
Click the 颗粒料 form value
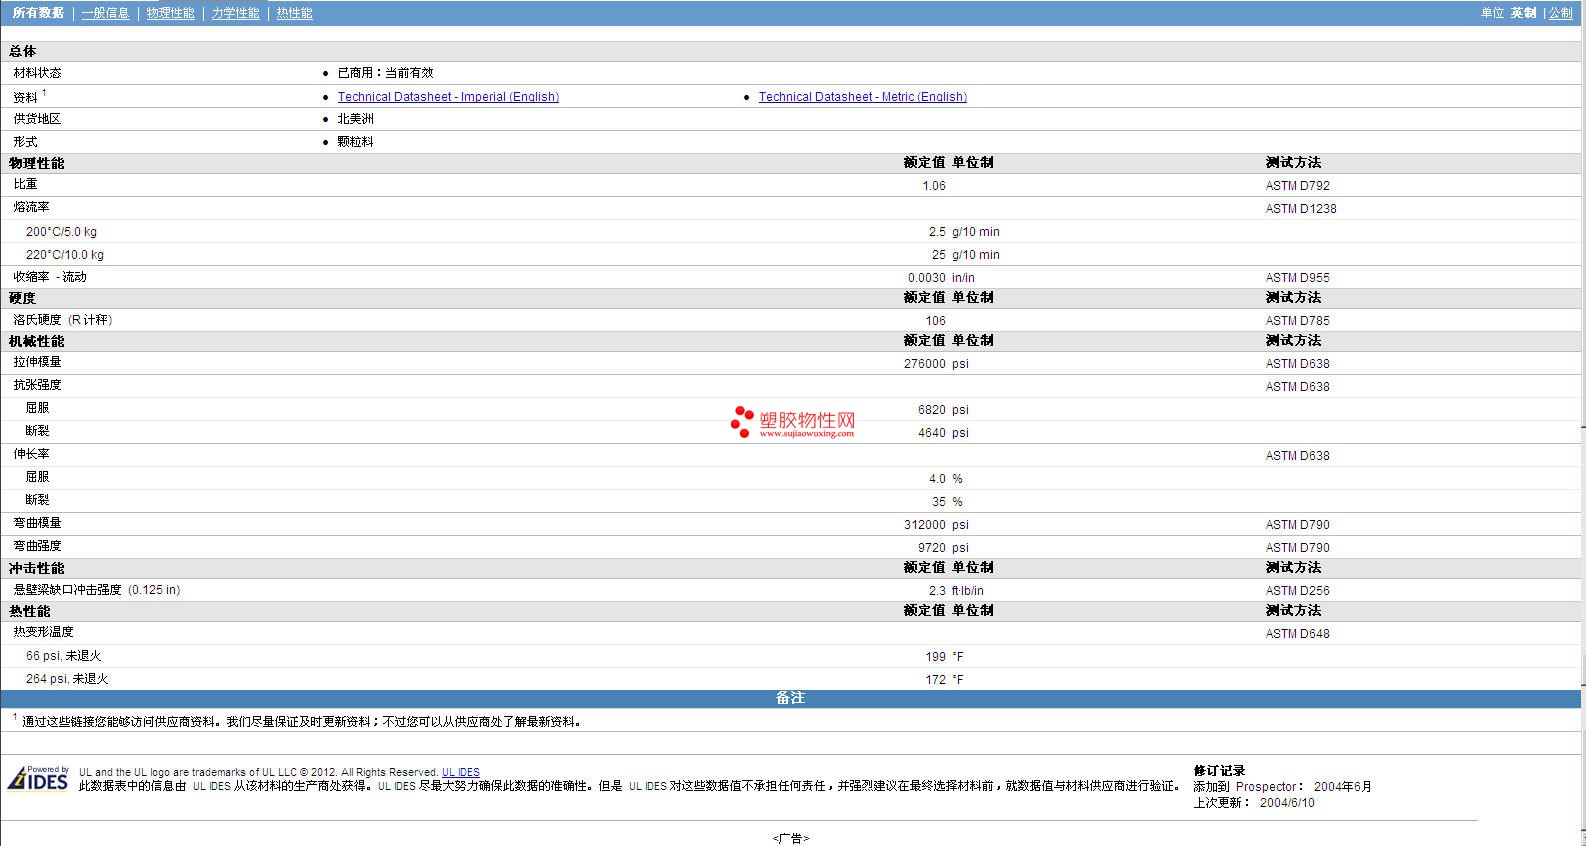(x=355, y=142)
